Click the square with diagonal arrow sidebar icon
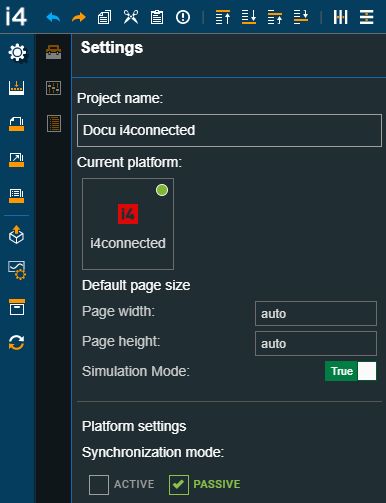 point(16,160)
